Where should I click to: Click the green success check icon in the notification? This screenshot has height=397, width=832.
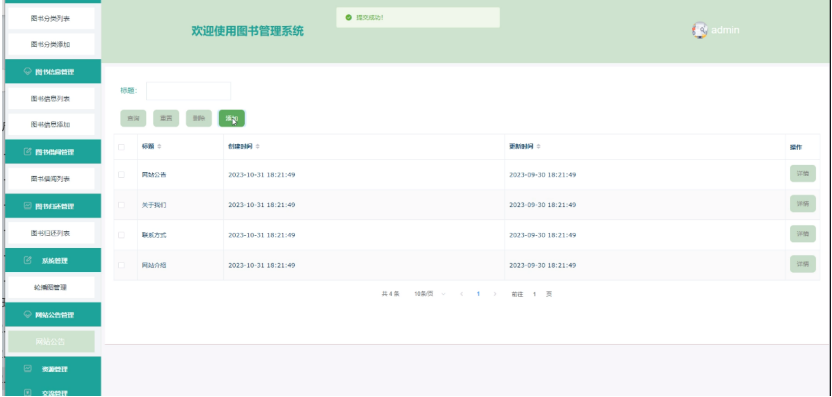[349, 18]
